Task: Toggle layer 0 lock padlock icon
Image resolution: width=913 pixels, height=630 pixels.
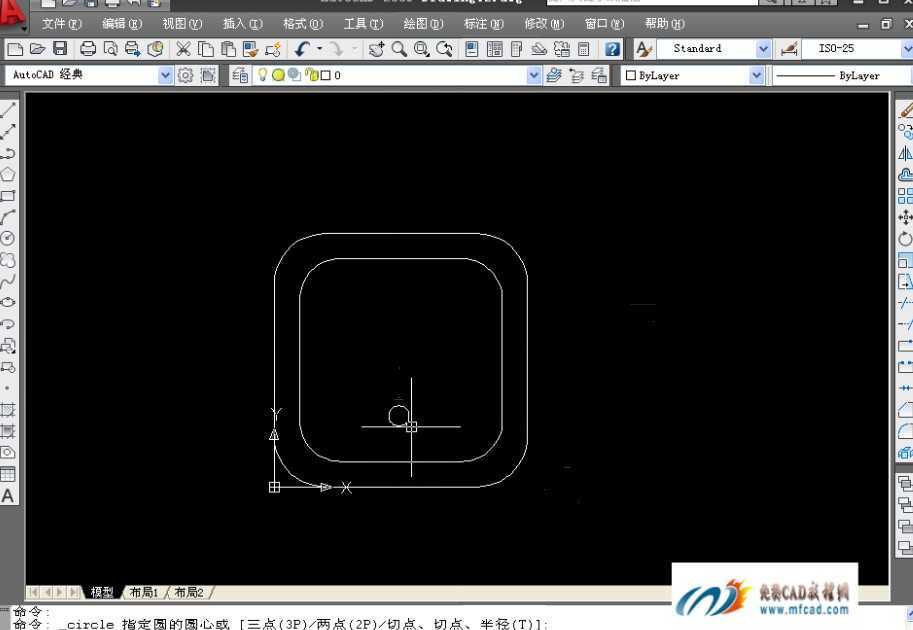Action: click(x=312, y=75)
